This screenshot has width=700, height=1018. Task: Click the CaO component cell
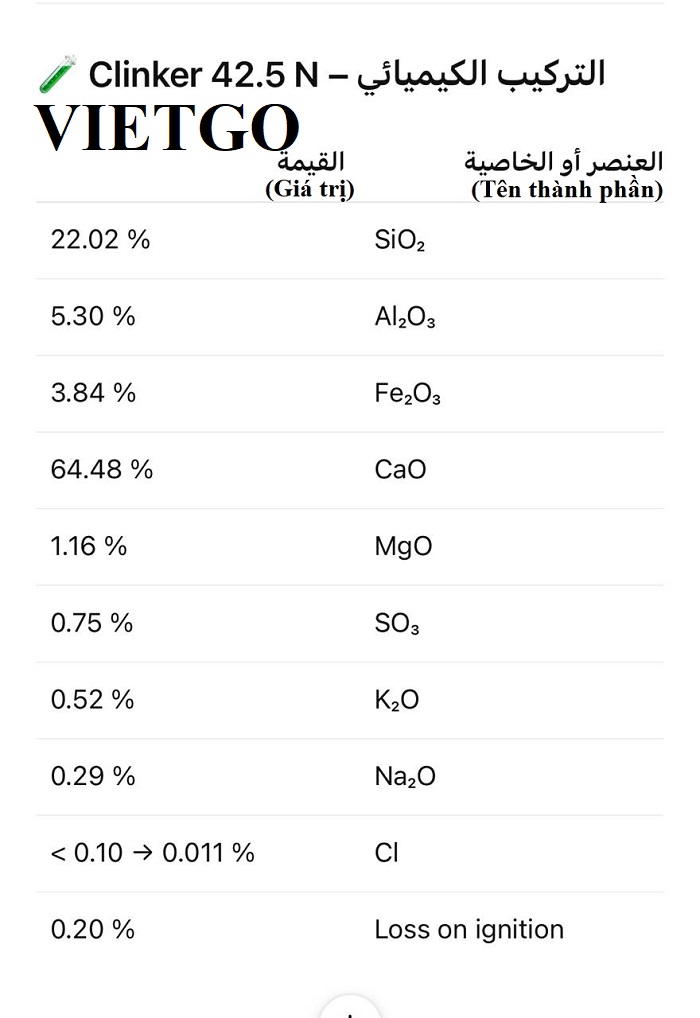(x=400, y=470)
